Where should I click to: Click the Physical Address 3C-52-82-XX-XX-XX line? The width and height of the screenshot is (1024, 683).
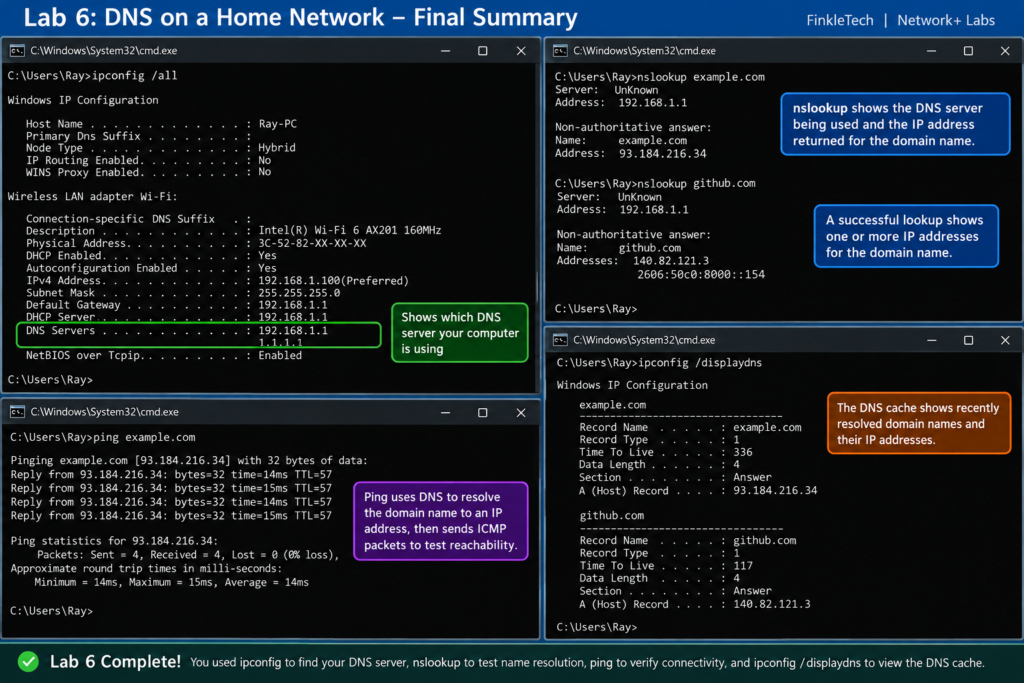(x=196, y=243)
